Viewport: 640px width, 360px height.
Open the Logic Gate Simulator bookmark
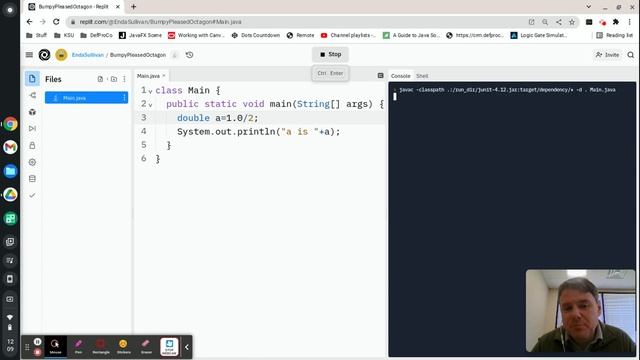(x=539, y=36)
